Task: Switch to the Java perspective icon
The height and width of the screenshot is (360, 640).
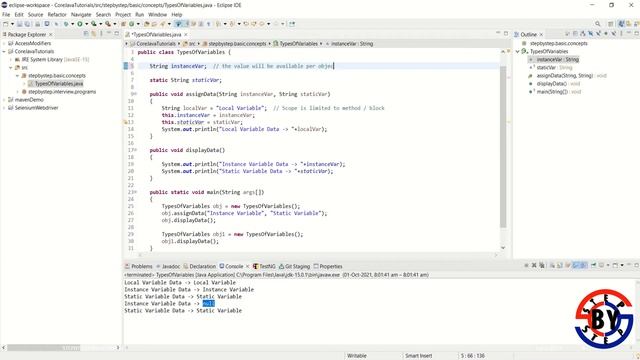Action: [621, 24]
